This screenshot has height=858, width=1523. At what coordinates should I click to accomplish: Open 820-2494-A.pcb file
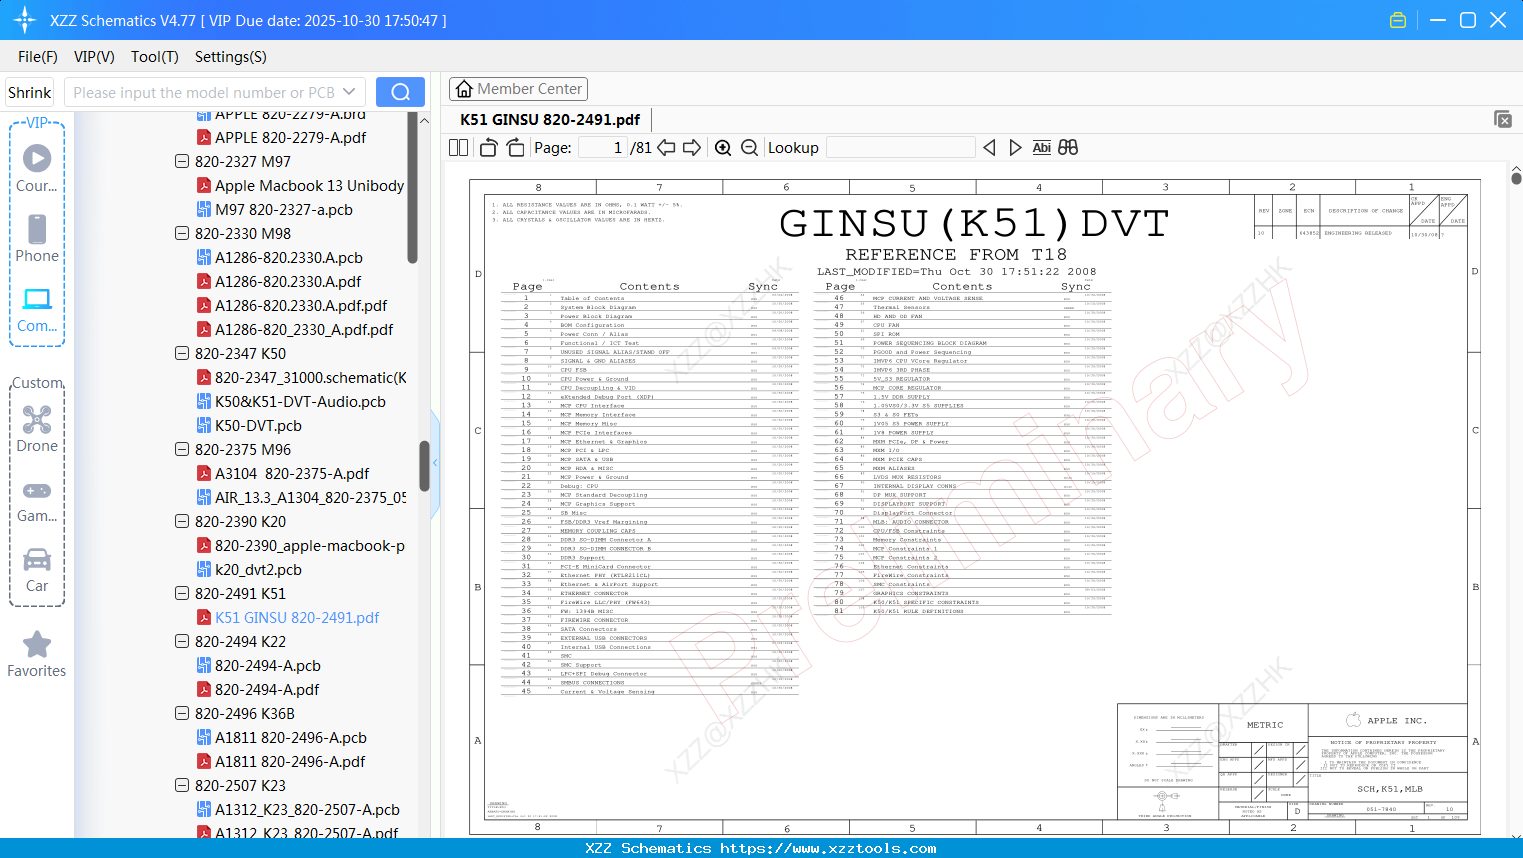coord(268,666)
